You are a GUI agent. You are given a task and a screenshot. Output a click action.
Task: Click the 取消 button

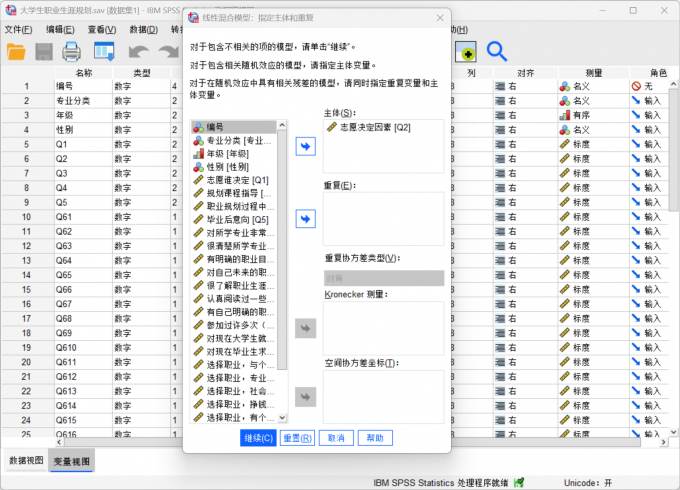335,438
